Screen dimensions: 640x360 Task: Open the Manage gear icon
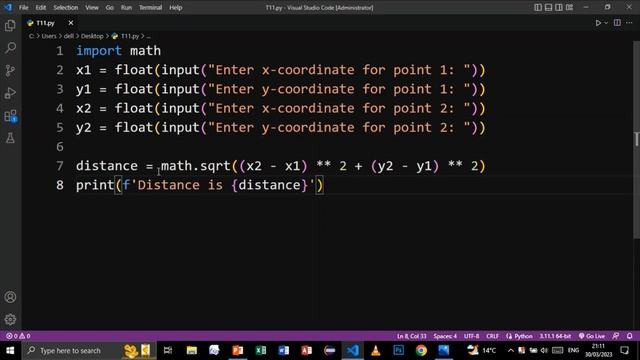(10, 319)
